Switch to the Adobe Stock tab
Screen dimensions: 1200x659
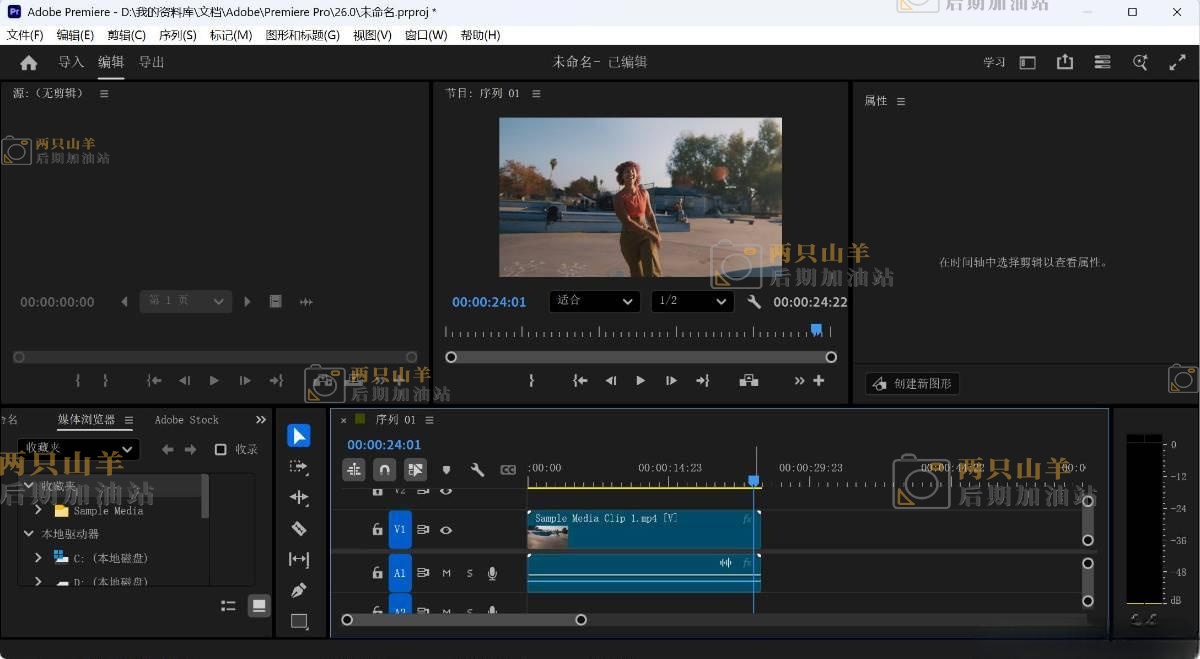click(186, 420)
